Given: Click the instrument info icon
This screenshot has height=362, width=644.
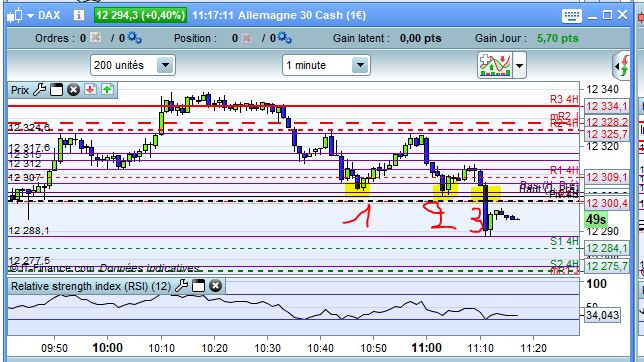Looking at the screenshot, I should 78,15.
